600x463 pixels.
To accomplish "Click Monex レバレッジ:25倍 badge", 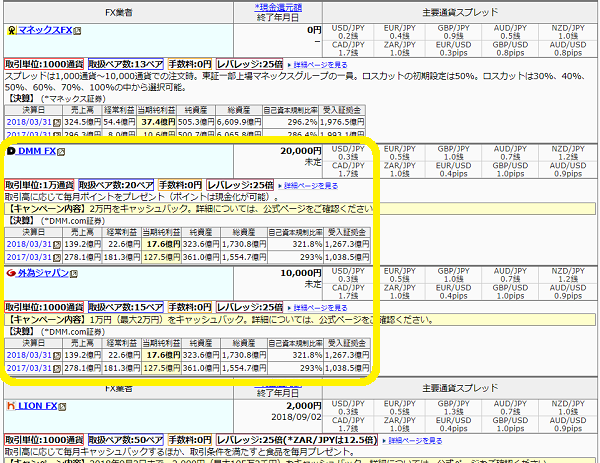I will click(250, 64).
